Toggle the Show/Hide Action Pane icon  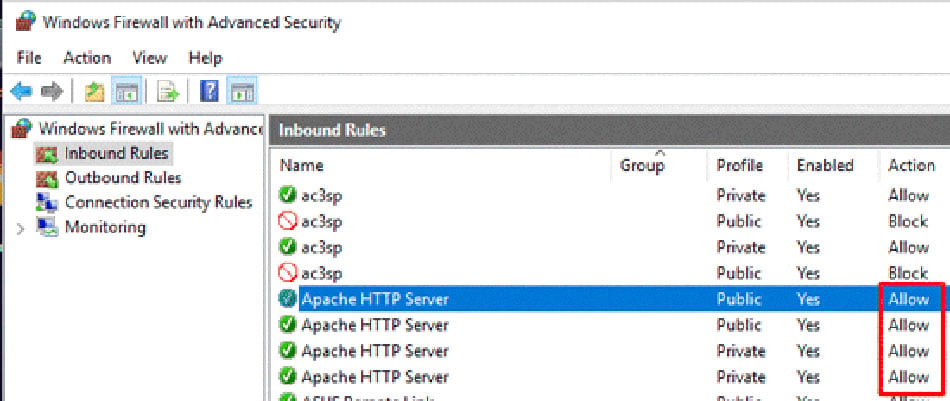242,92
